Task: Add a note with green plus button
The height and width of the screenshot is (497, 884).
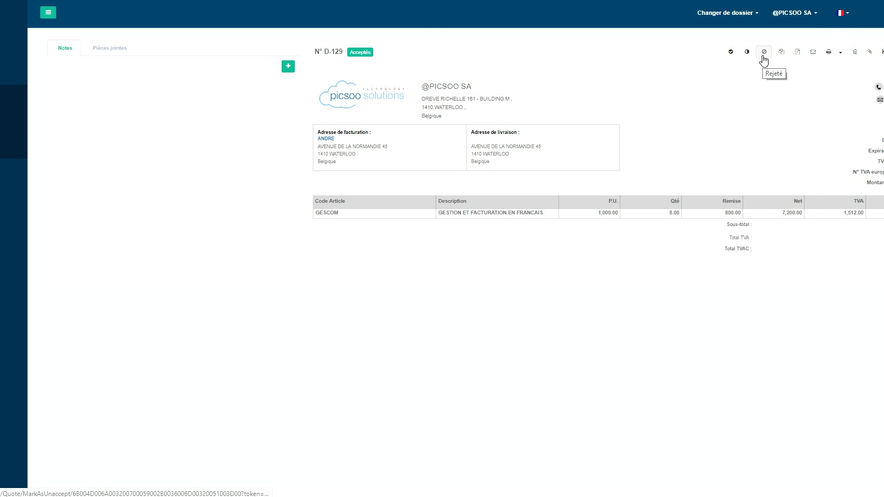Action: pyautogui.click(x=288, y=66)
